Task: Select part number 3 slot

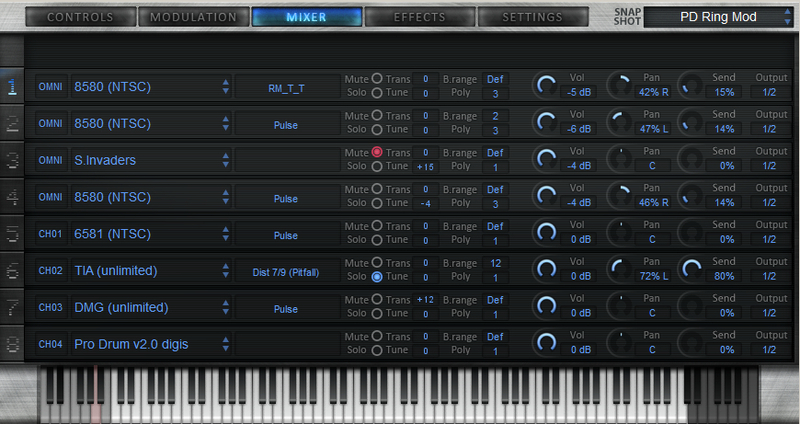Action: coord(12,160)
